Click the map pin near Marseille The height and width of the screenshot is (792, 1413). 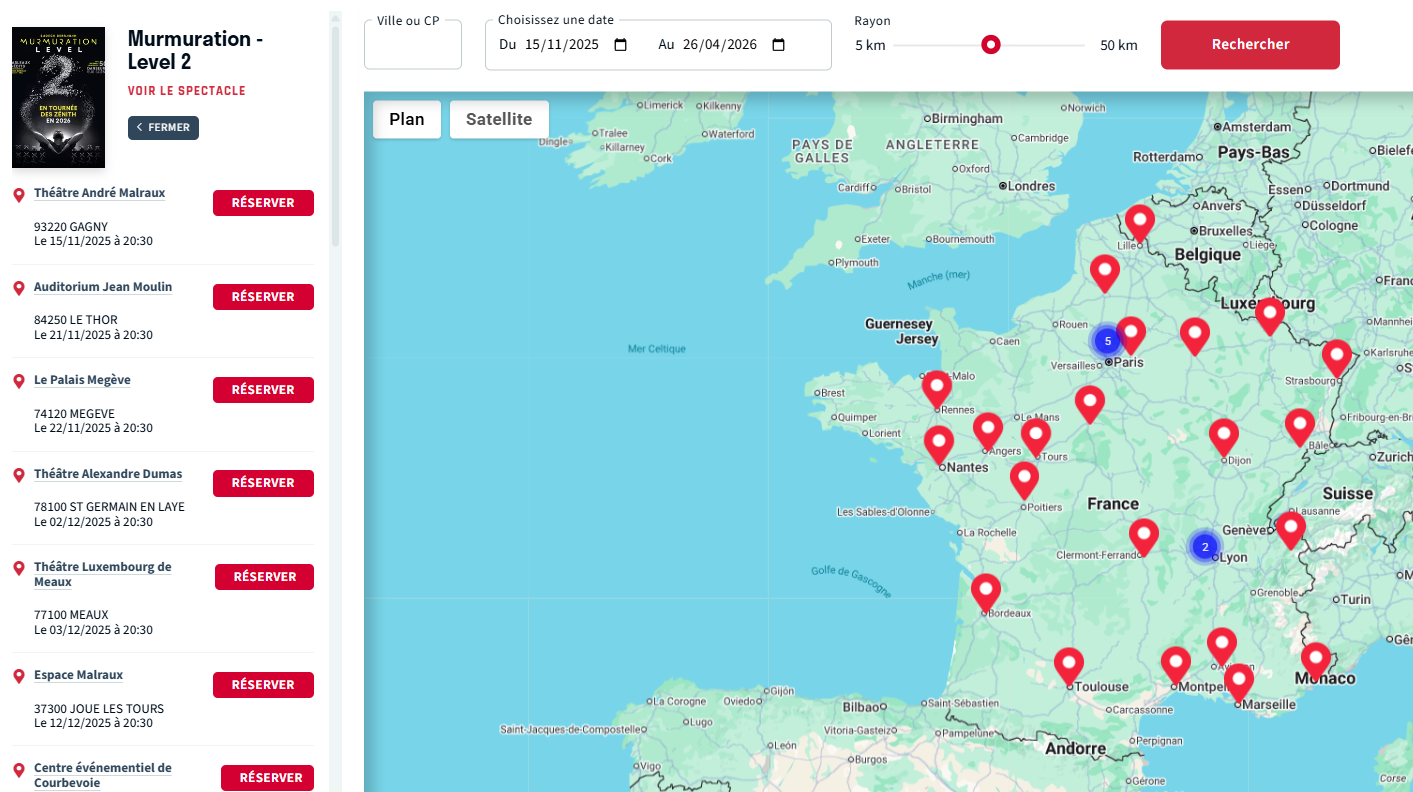point(1239,680)
